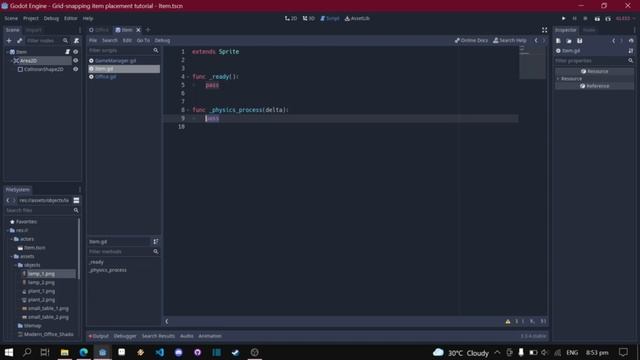640x360 pixels.
Task: Switch to 3D workspace
Action: coord(309,18)
